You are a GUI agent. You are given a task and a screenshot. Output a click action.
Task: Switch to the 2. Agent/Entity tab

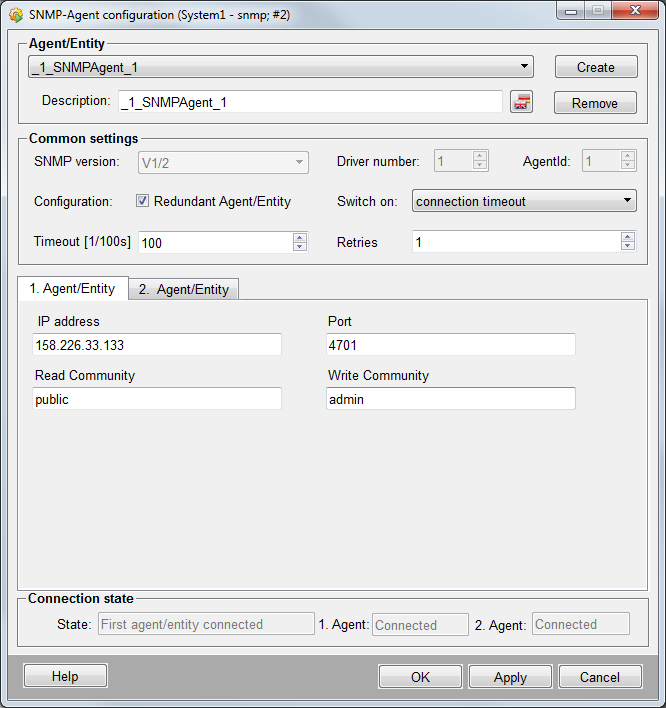point(184,289)
